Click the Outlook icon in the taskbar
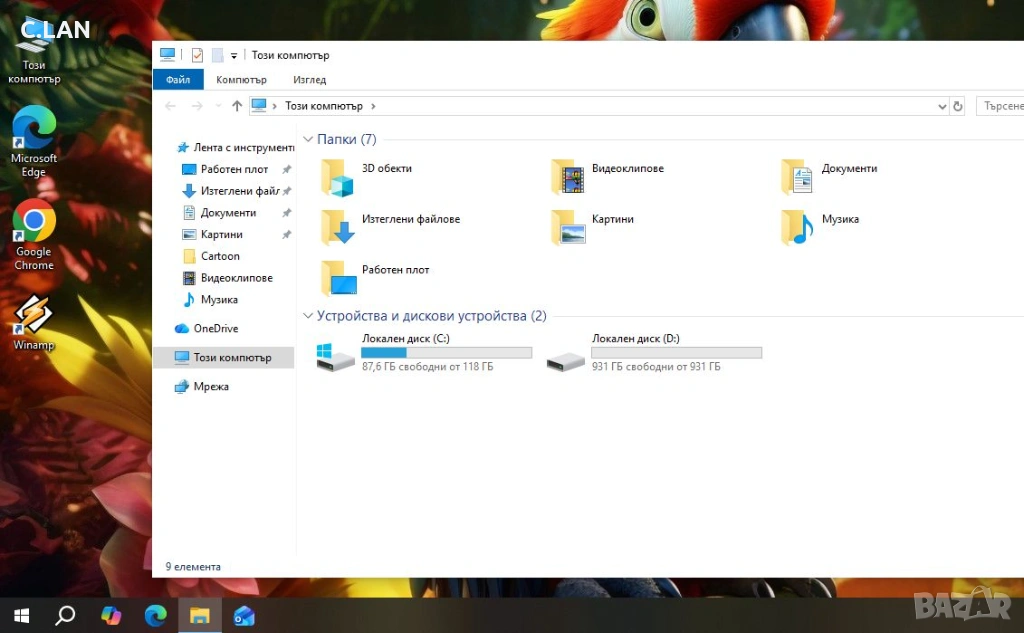 (x=244, y=615)
